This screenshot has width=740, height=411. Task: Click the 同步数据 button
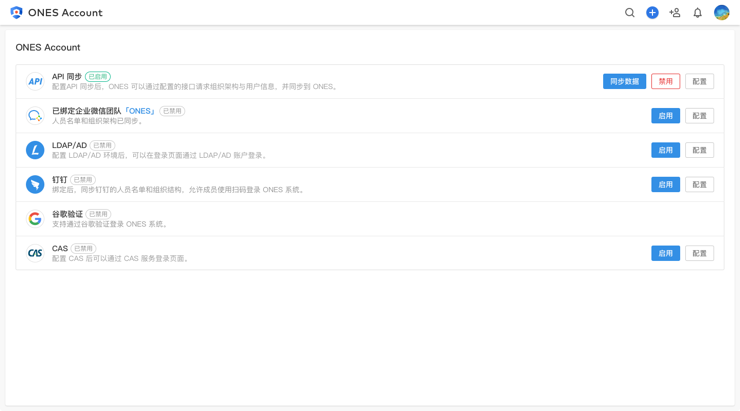tap(624, 81)
